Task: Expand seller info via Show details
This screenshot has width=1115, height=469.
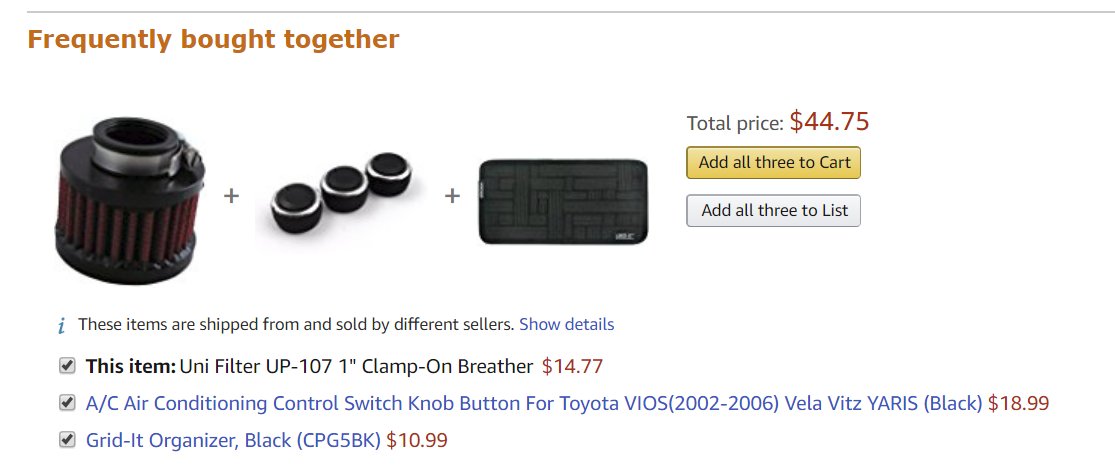Action: [x=567, y=325]
